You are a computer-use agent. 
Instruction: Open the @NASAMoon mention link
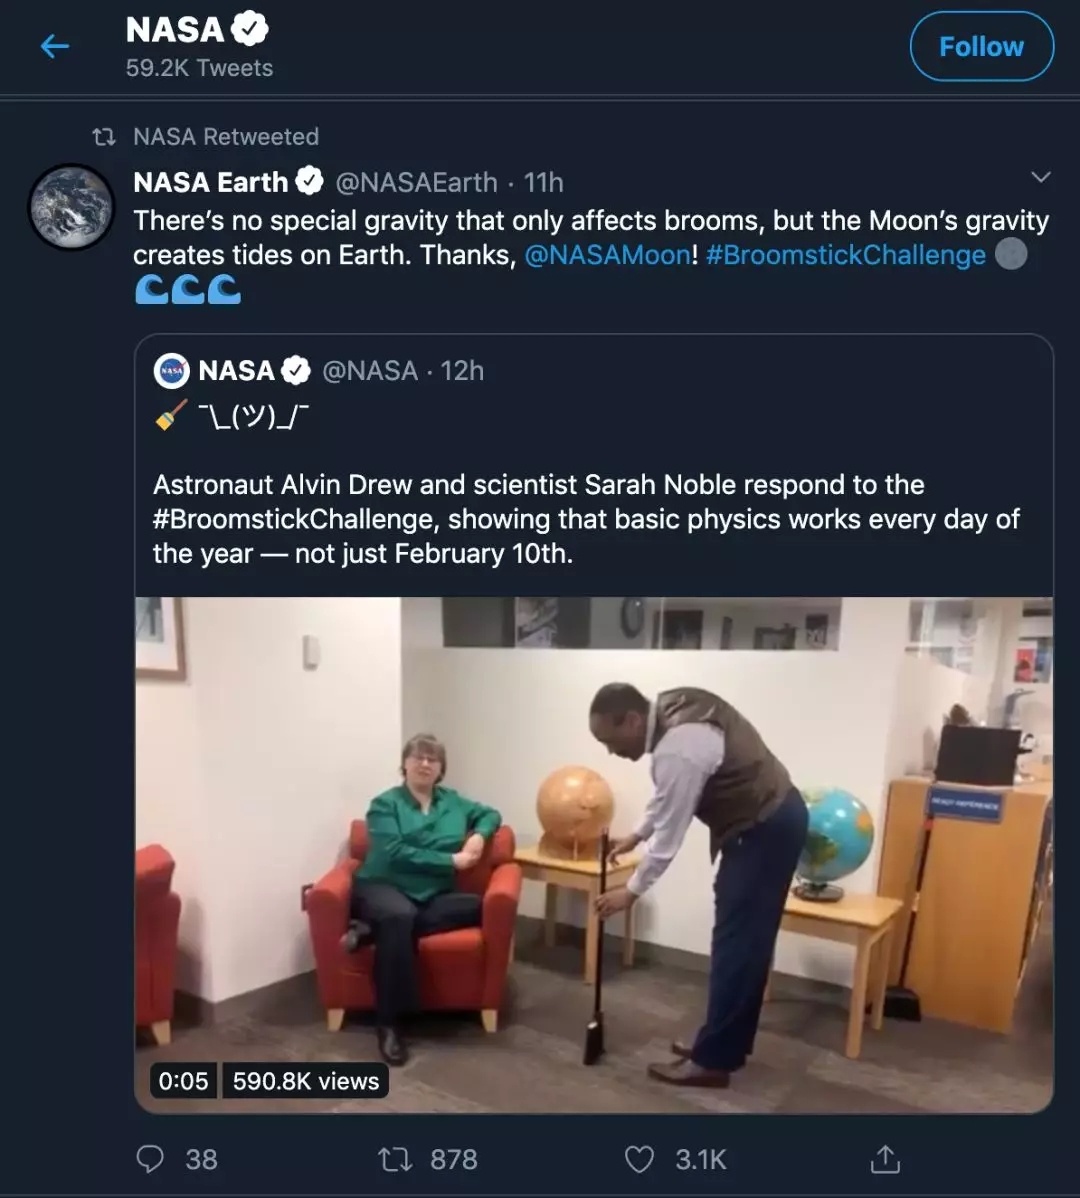(608, 254)
